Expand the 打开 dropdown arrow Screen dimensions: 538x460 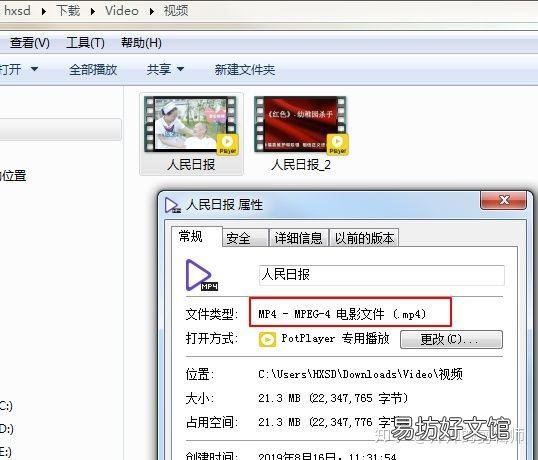click(x=34, y=70)
